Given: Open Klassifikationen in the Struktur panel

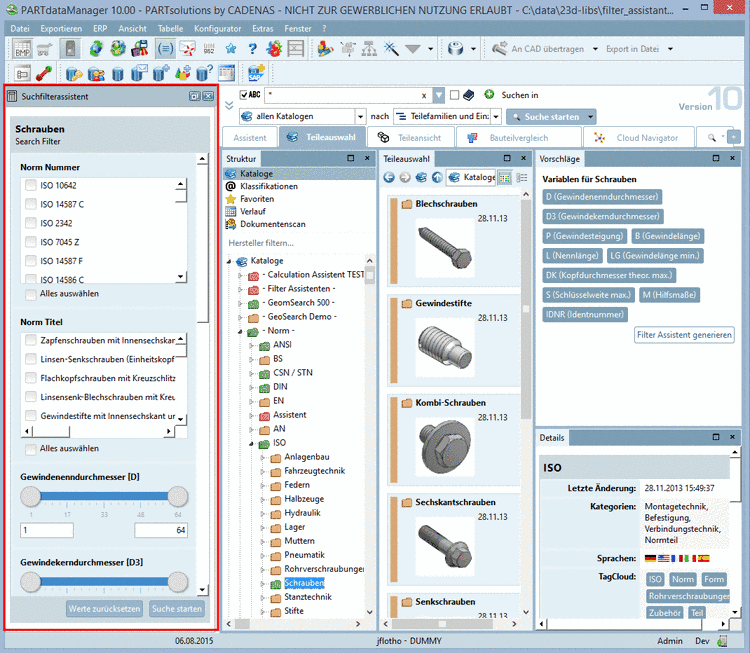Looking at the screenshot, I should click(x=268, y=186).
